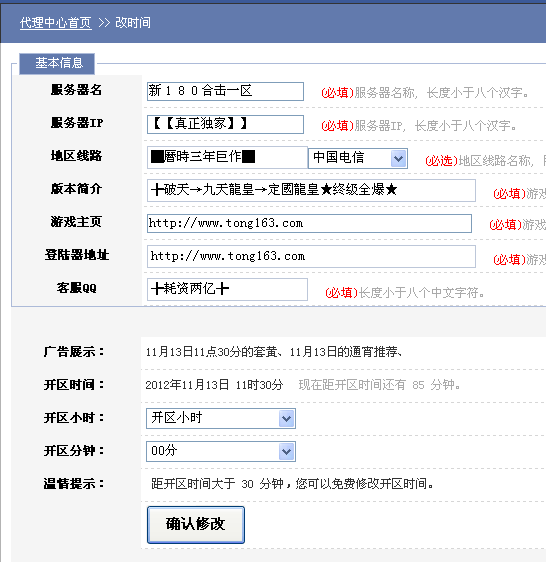Click the 登陆器地址 URL field
Viewport: 546px width, 562px height.
tap(311, 256)
